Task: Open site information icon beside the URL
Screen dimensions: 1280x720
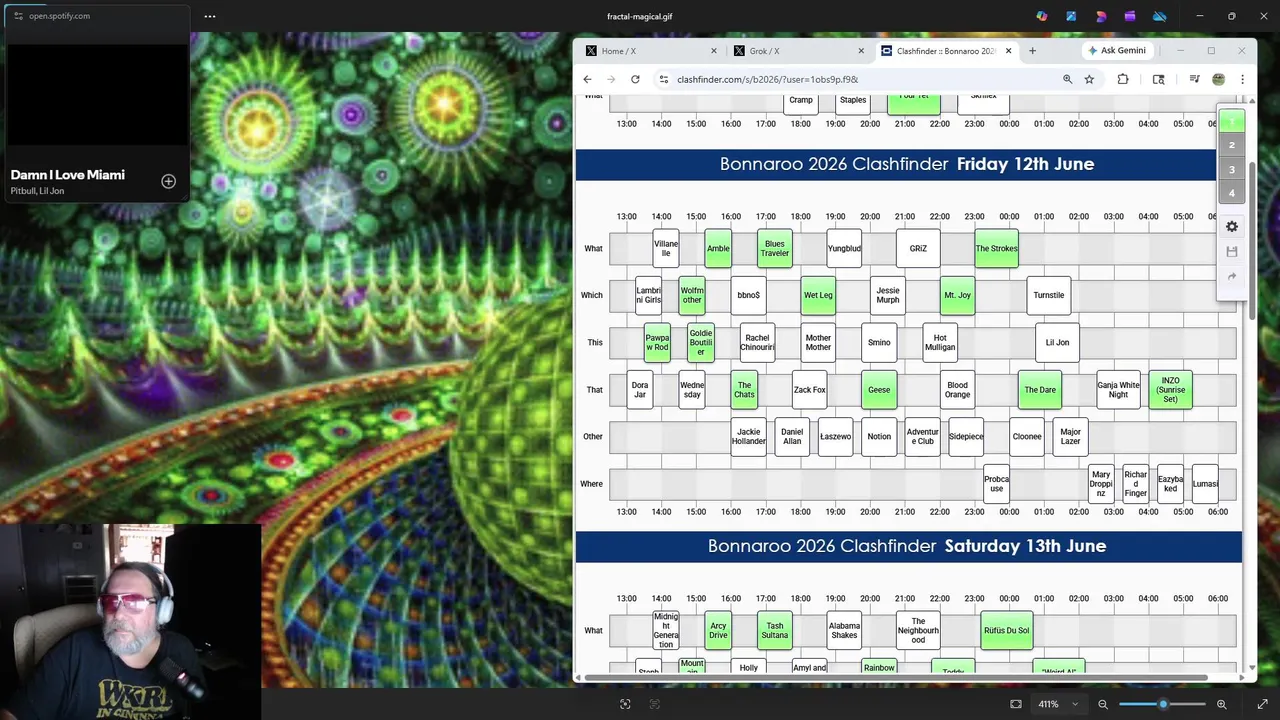Action: pyautogui.click(x=663, y=79)
